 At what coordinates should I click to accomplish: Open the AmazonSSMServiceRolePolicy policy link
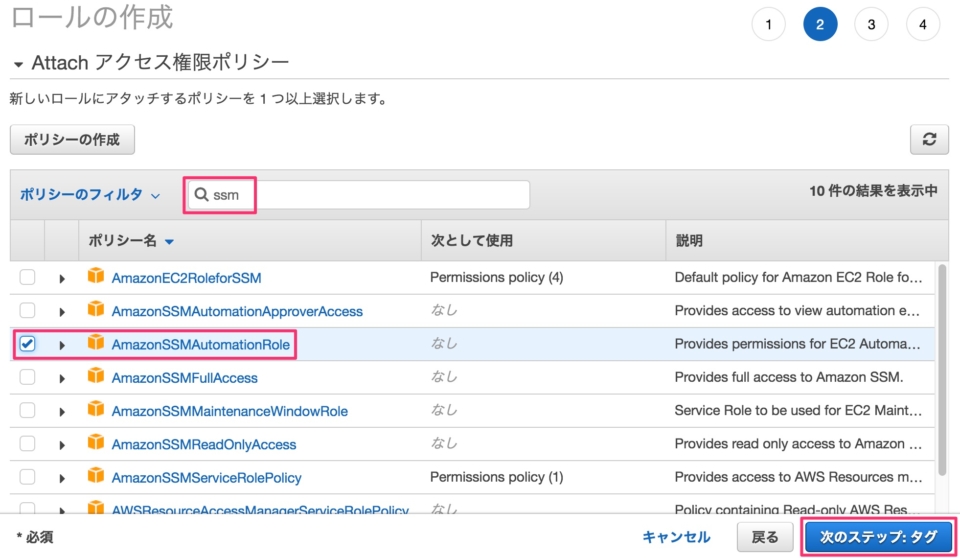pyautogui.click(x=206, y=477)
